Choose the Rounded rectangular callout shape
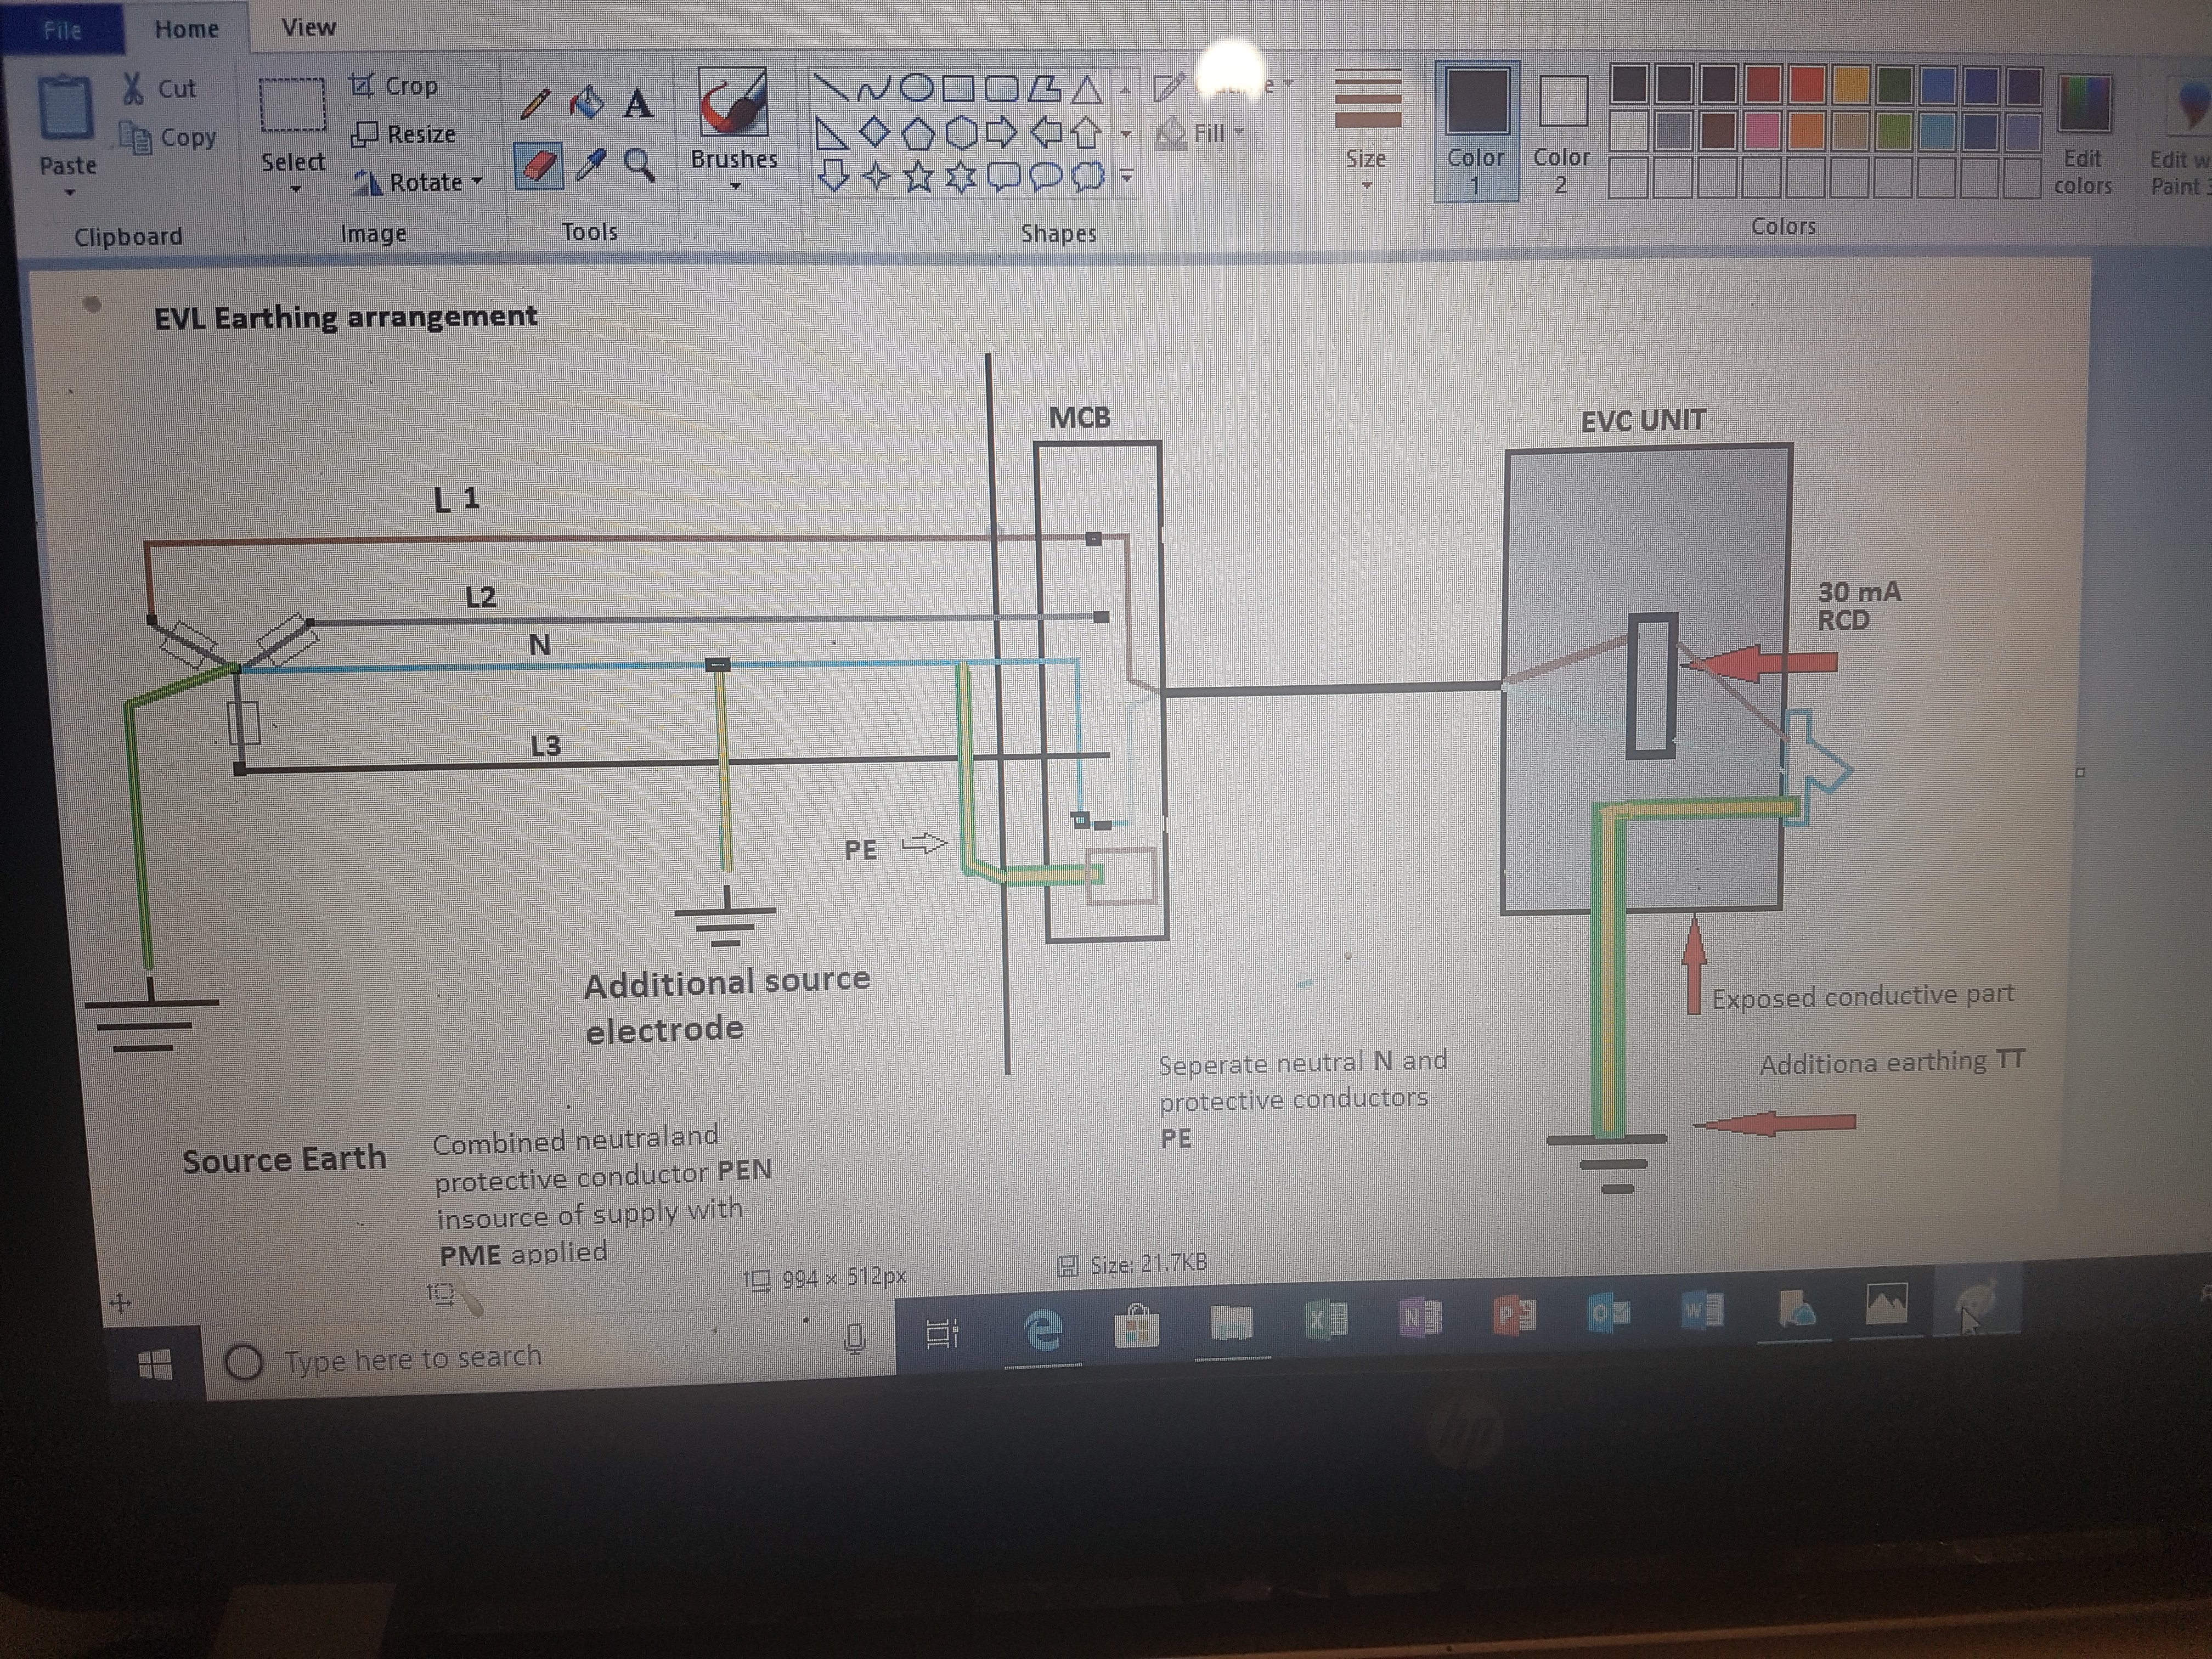The height and width of the screenshot is (1659, 2212). 1003,177
